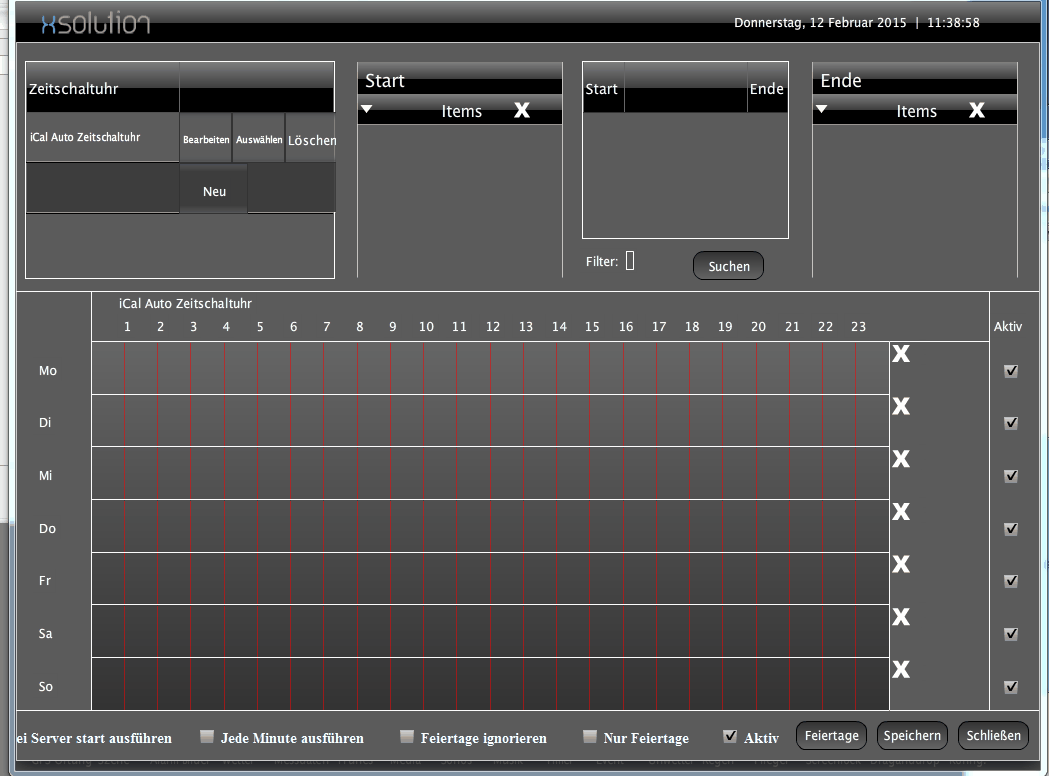Click the Suchen button

[x=728, y=266]
